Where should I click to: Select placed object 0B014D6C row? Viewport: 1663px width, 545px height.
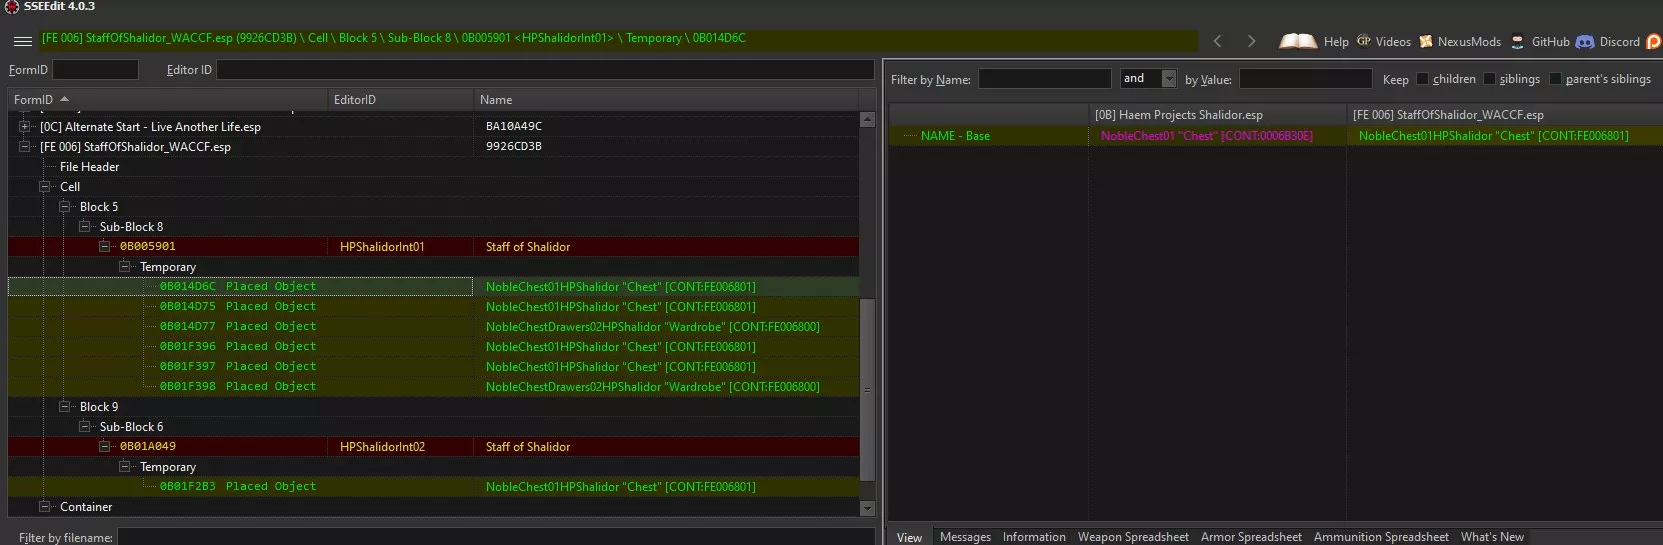point(434,287)
